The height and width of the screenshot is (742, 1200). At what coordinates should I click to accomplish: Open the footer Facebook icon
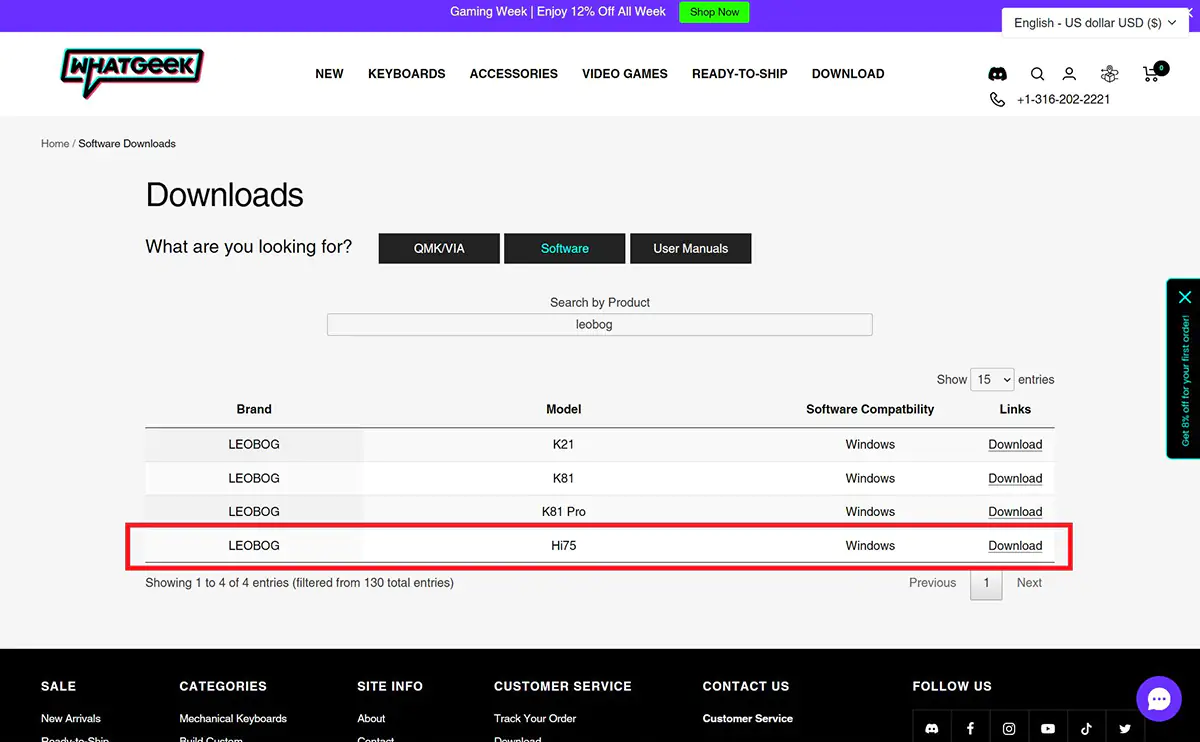(970, 729)
